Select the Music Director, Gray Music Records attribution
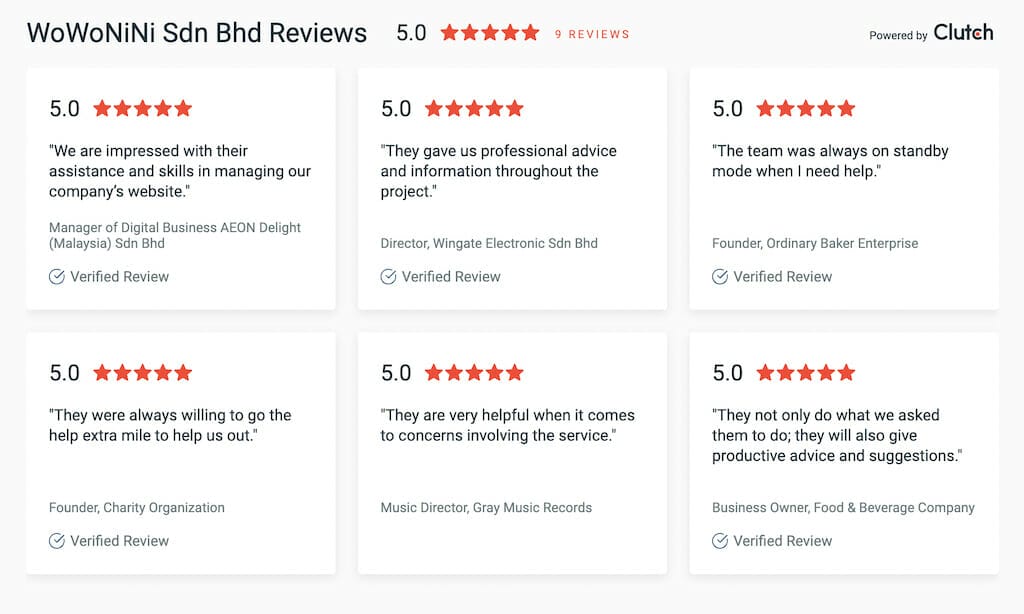1024x614 pixels. tap(487, 508)
